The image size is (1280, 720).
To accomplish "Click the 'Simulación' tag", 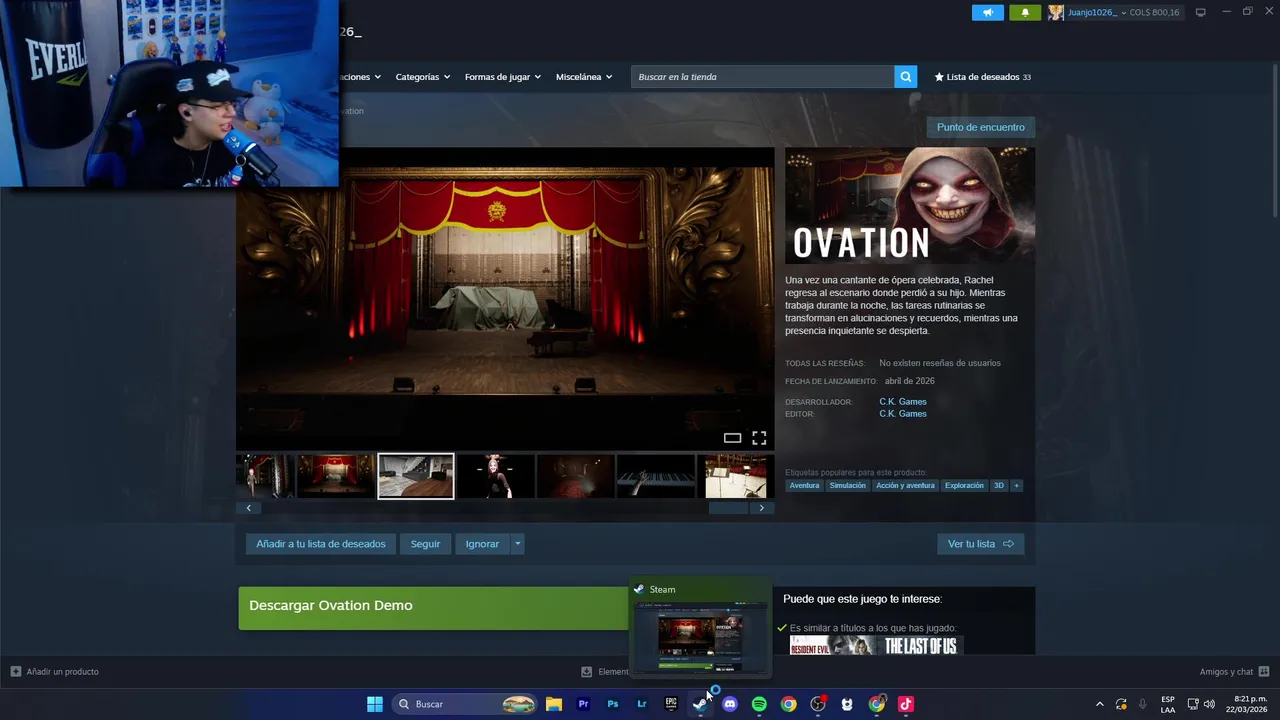I will [847, 486].
